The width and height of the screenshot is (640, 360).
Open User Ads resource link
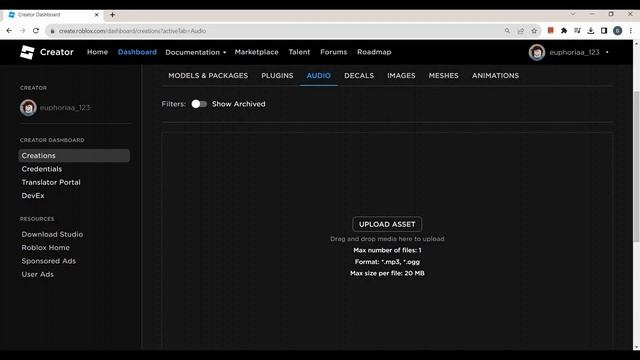click(x=38, y=274)
